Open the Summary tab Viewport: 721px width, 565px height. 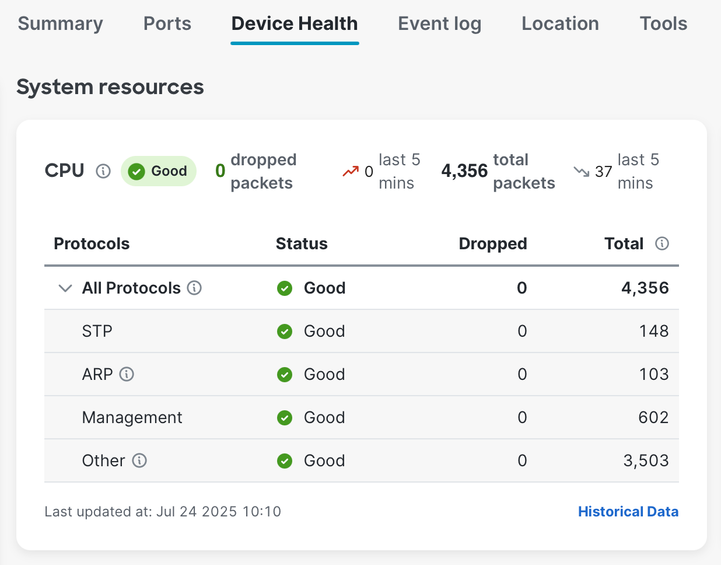click(x=60, y=24)
